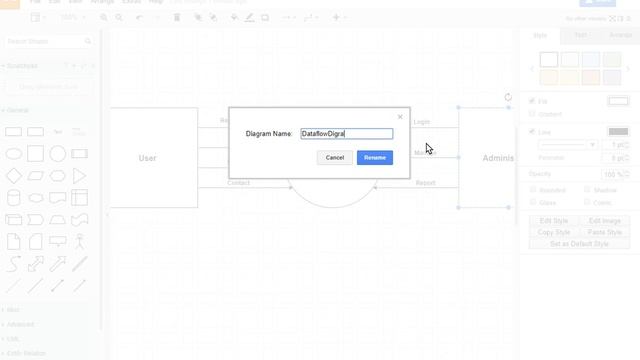Close the rename dialog with the X

click(x=400, y=117)
